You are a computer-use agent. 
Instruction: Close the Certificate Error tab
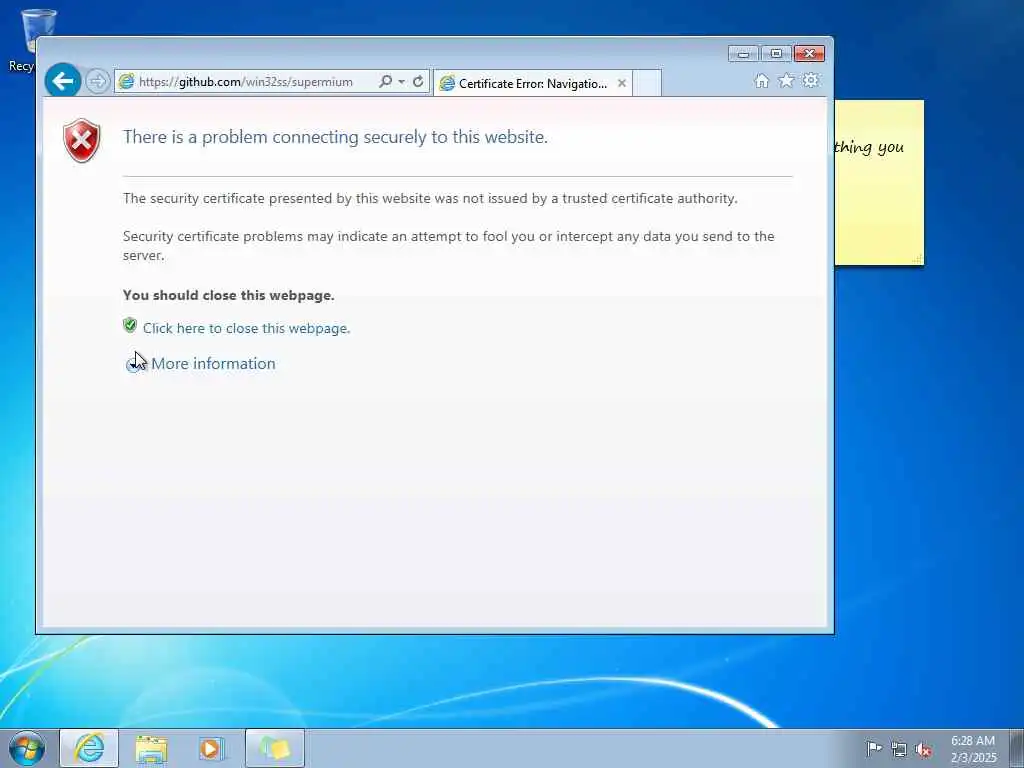622,83
